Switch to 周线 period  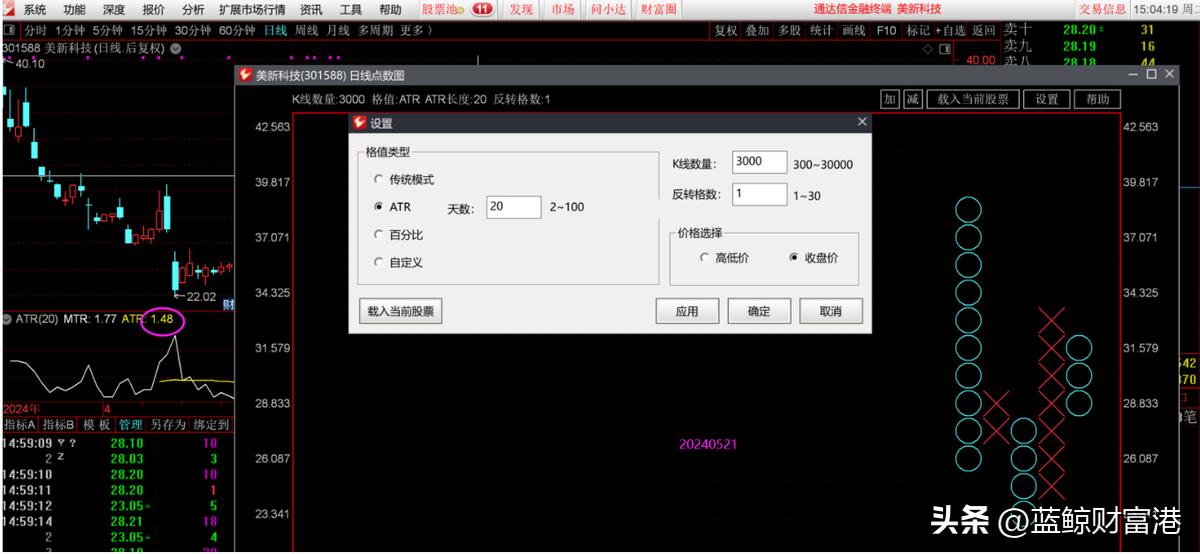click(x=307, y=30)
